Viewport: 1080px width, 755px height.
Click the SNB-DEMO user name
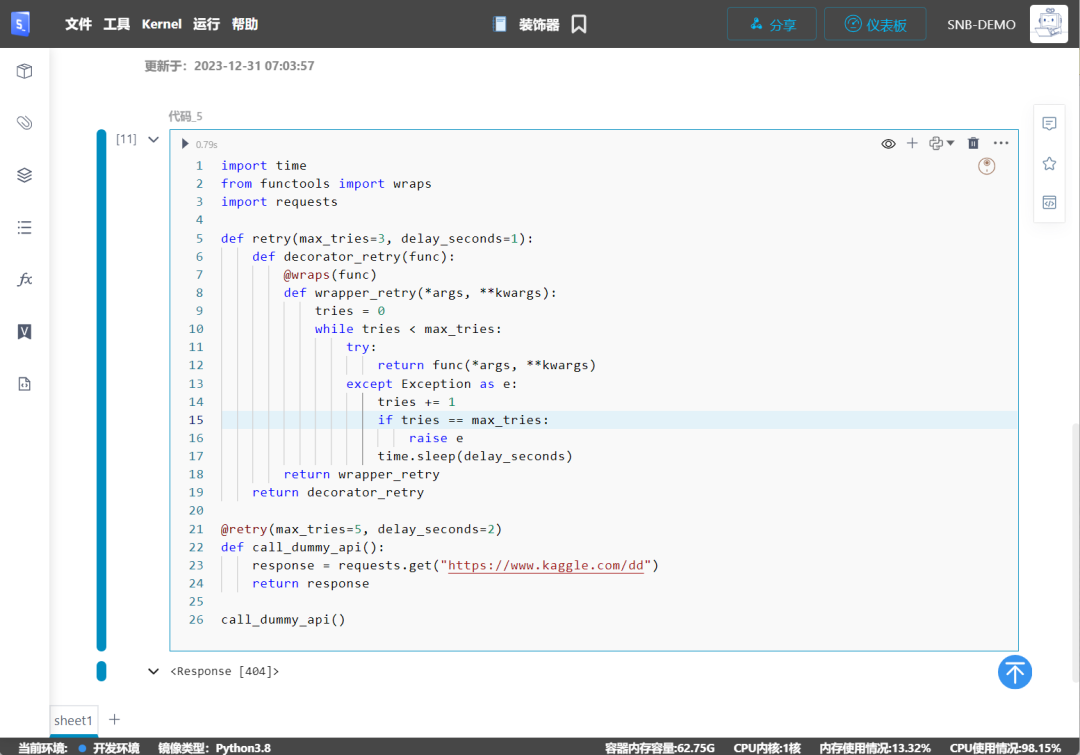pos(981,25)
